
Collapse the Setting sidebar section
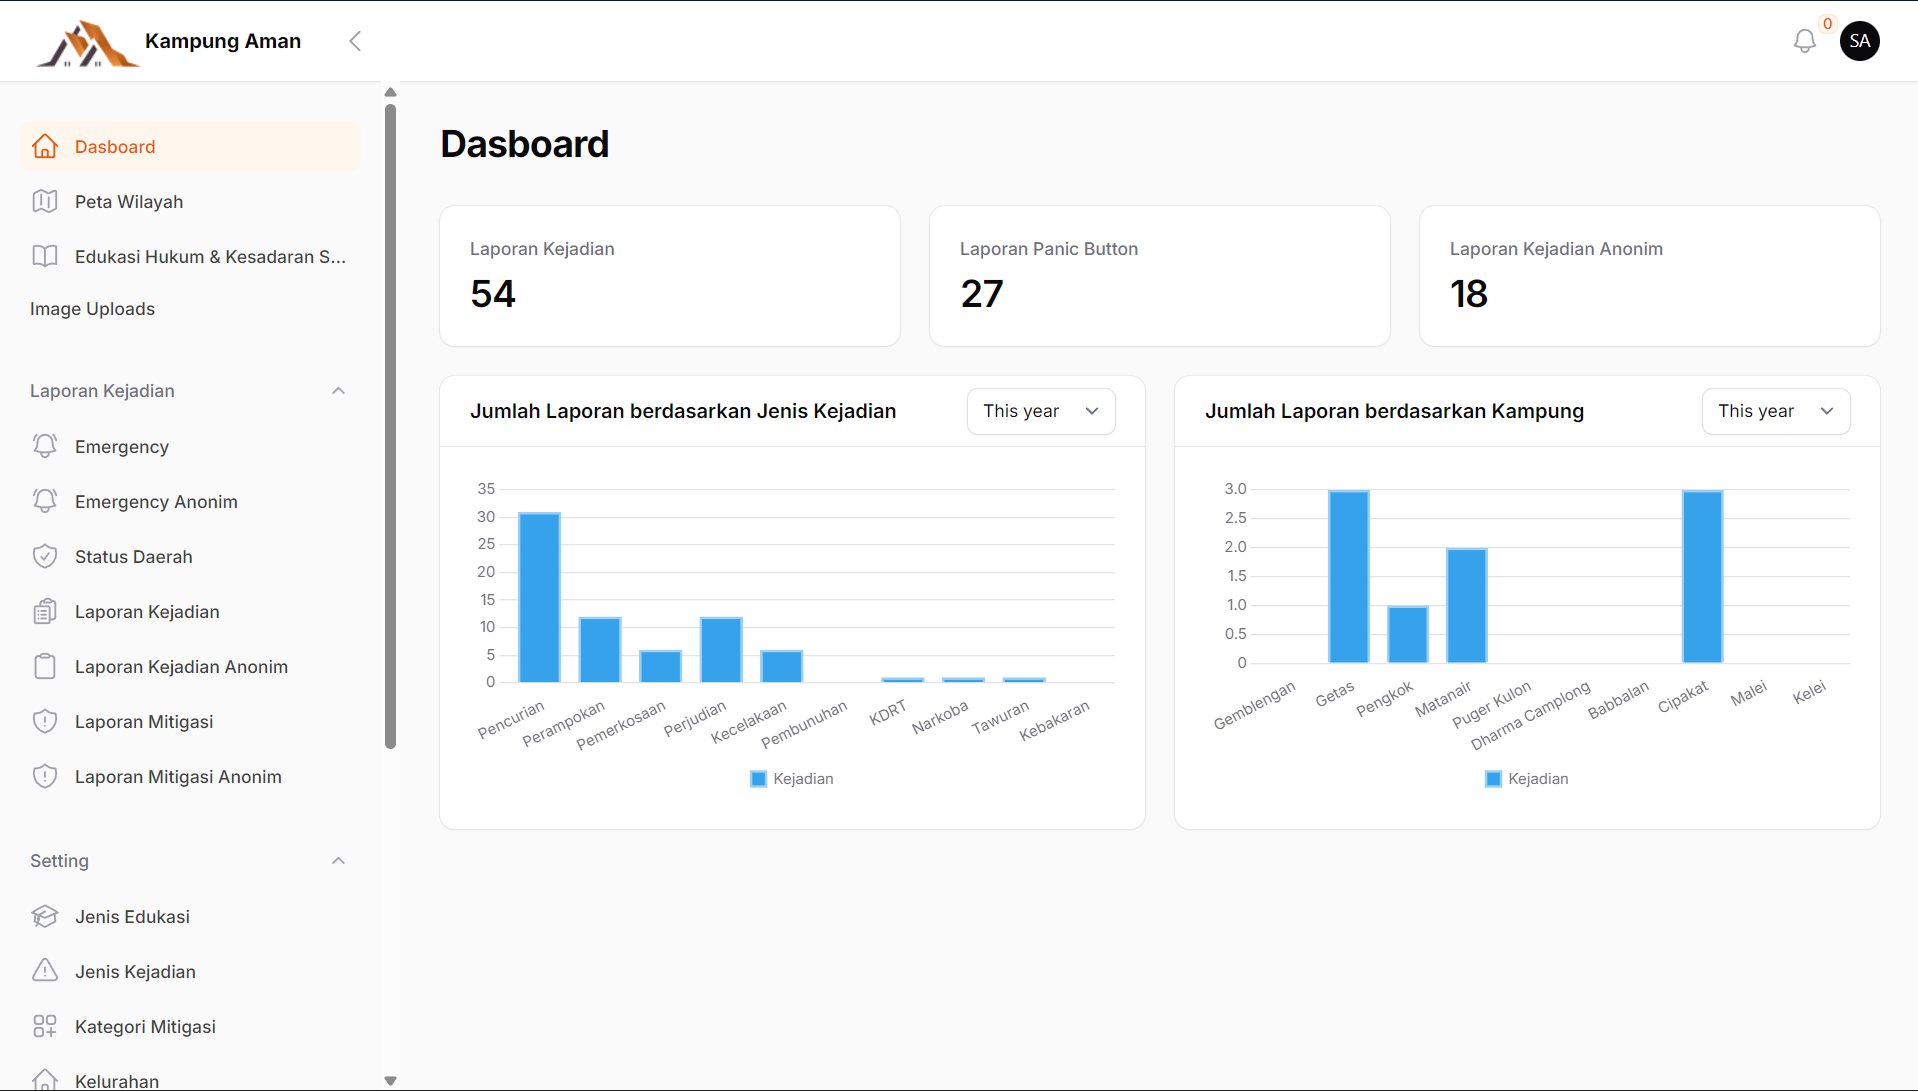(338, 861)
